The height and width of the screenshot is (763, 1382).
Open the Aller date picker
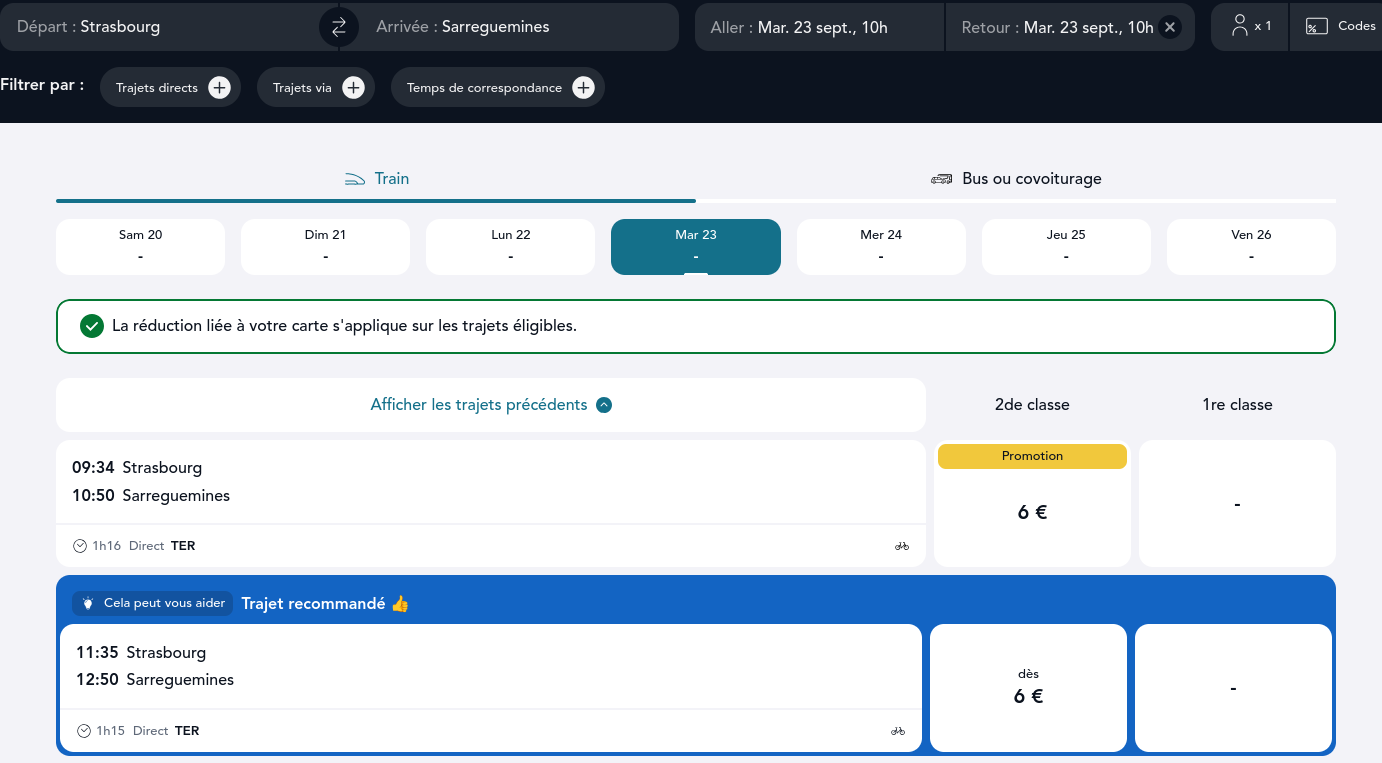(818, 27)
